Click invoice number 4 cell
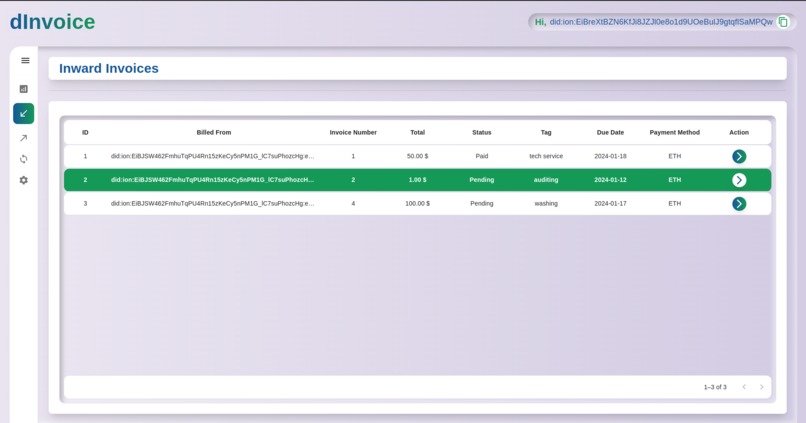Screen dimensions: 806x423 tap(353, 204)
